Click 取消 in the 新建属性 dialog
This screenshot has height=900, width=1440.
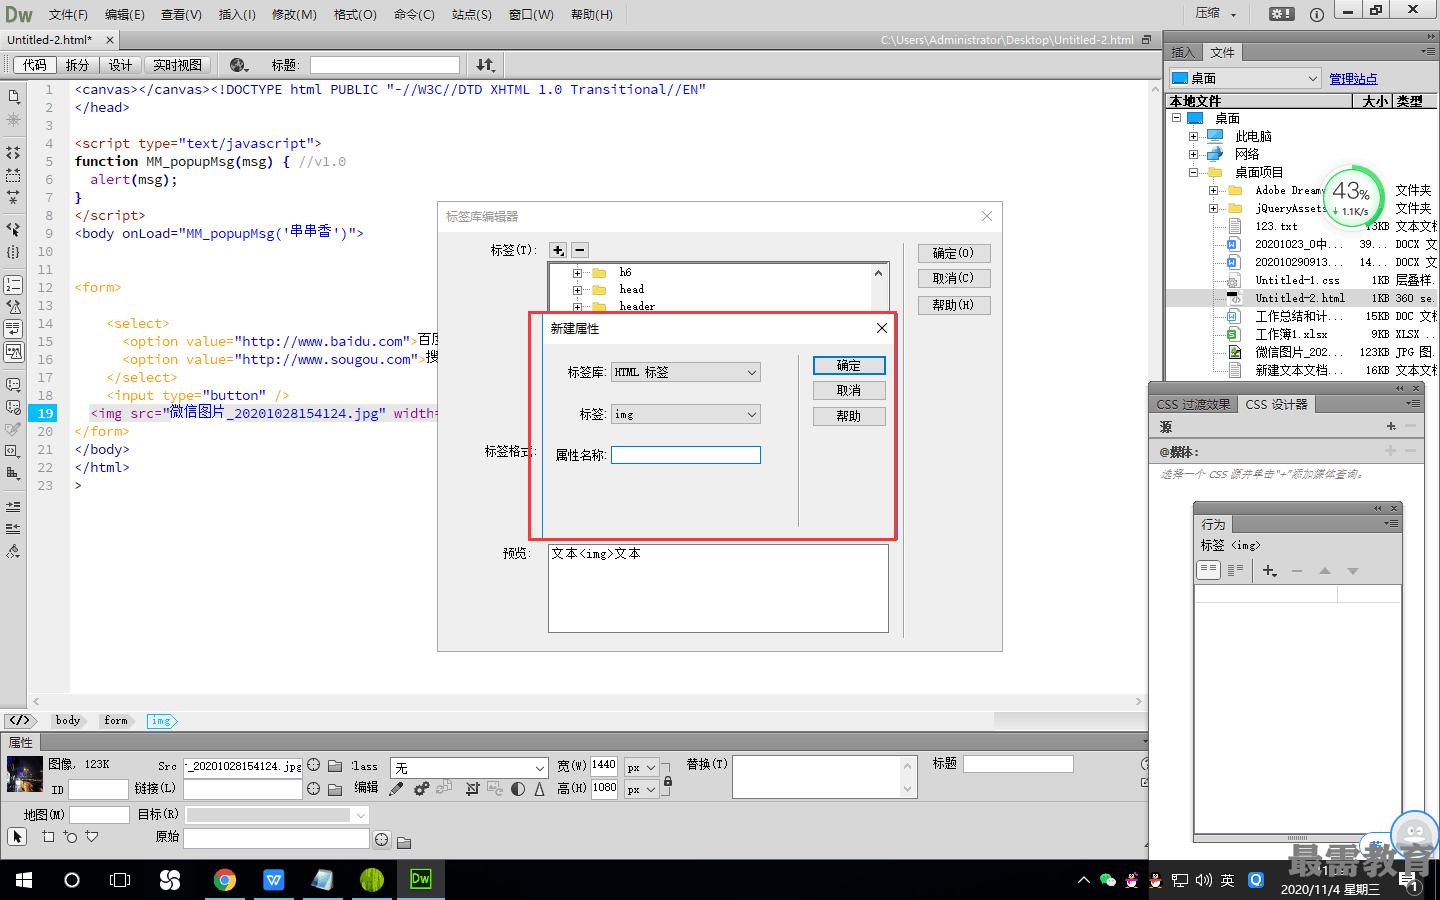849,391
